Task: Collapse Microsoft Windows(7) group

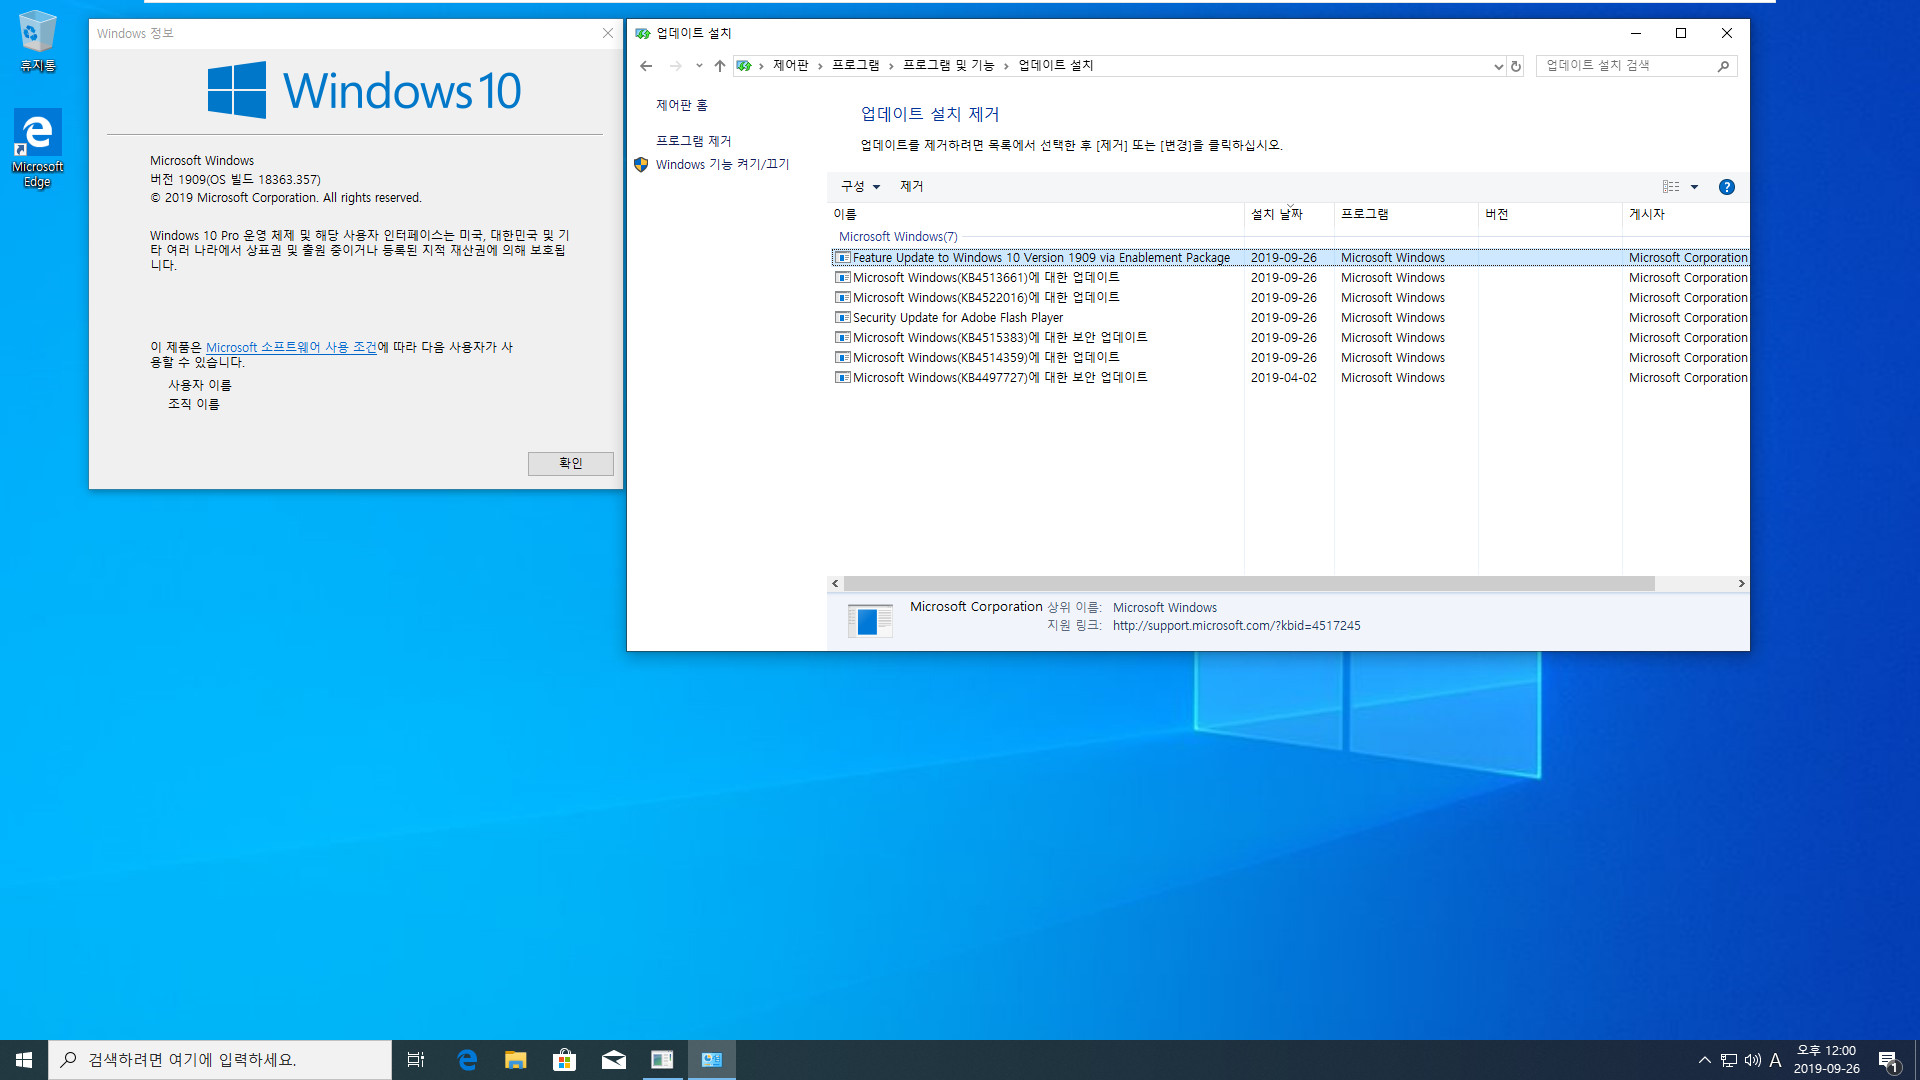Action: click(898, 237)
